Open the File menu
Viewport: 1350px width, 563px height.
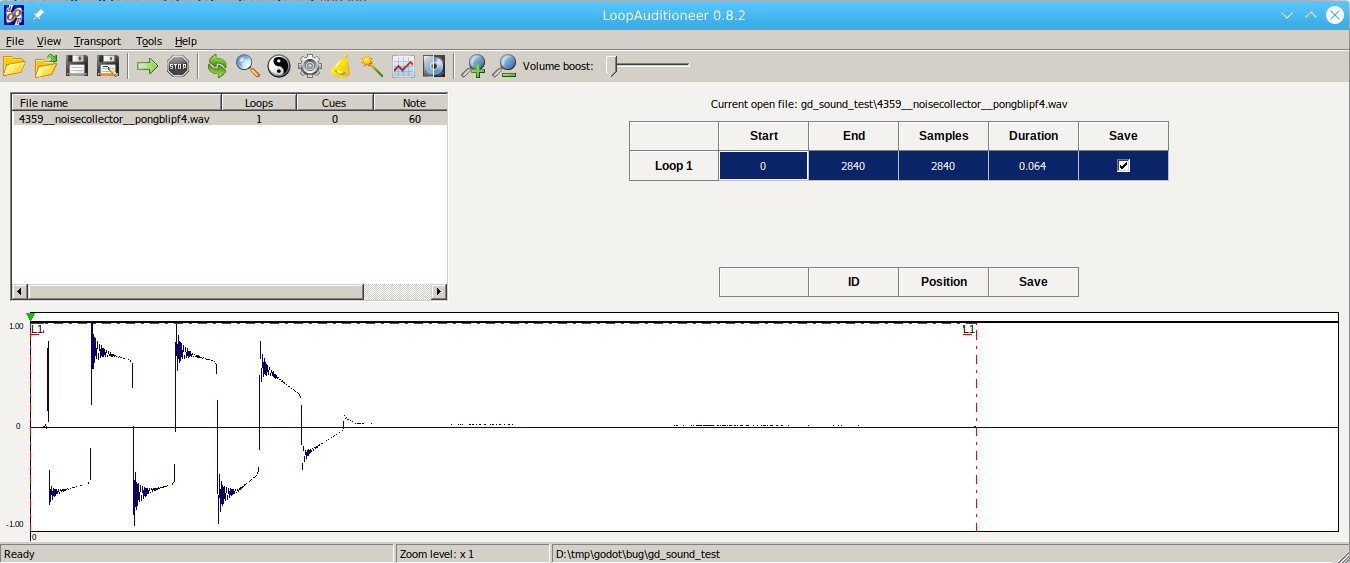[x=14, y=41]
